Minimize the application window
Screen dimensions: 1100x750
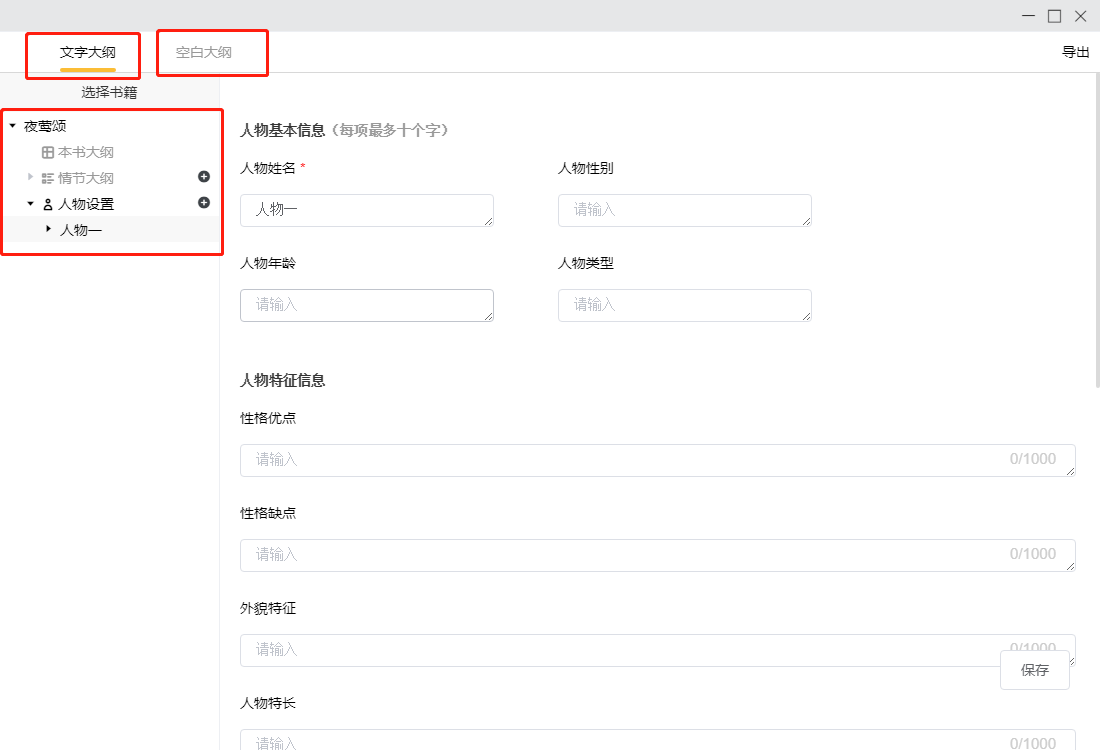(x=1028, y=15)
